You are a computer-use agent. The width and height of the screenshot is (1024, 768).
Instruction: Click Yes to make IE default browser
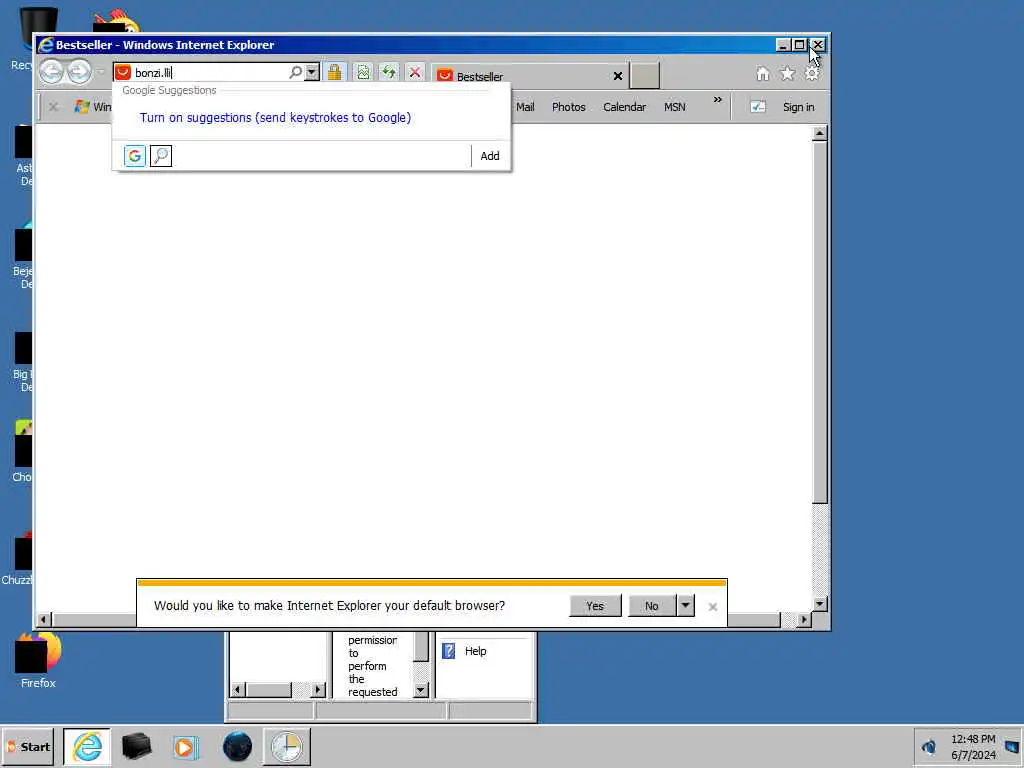(x=595, y=606)
